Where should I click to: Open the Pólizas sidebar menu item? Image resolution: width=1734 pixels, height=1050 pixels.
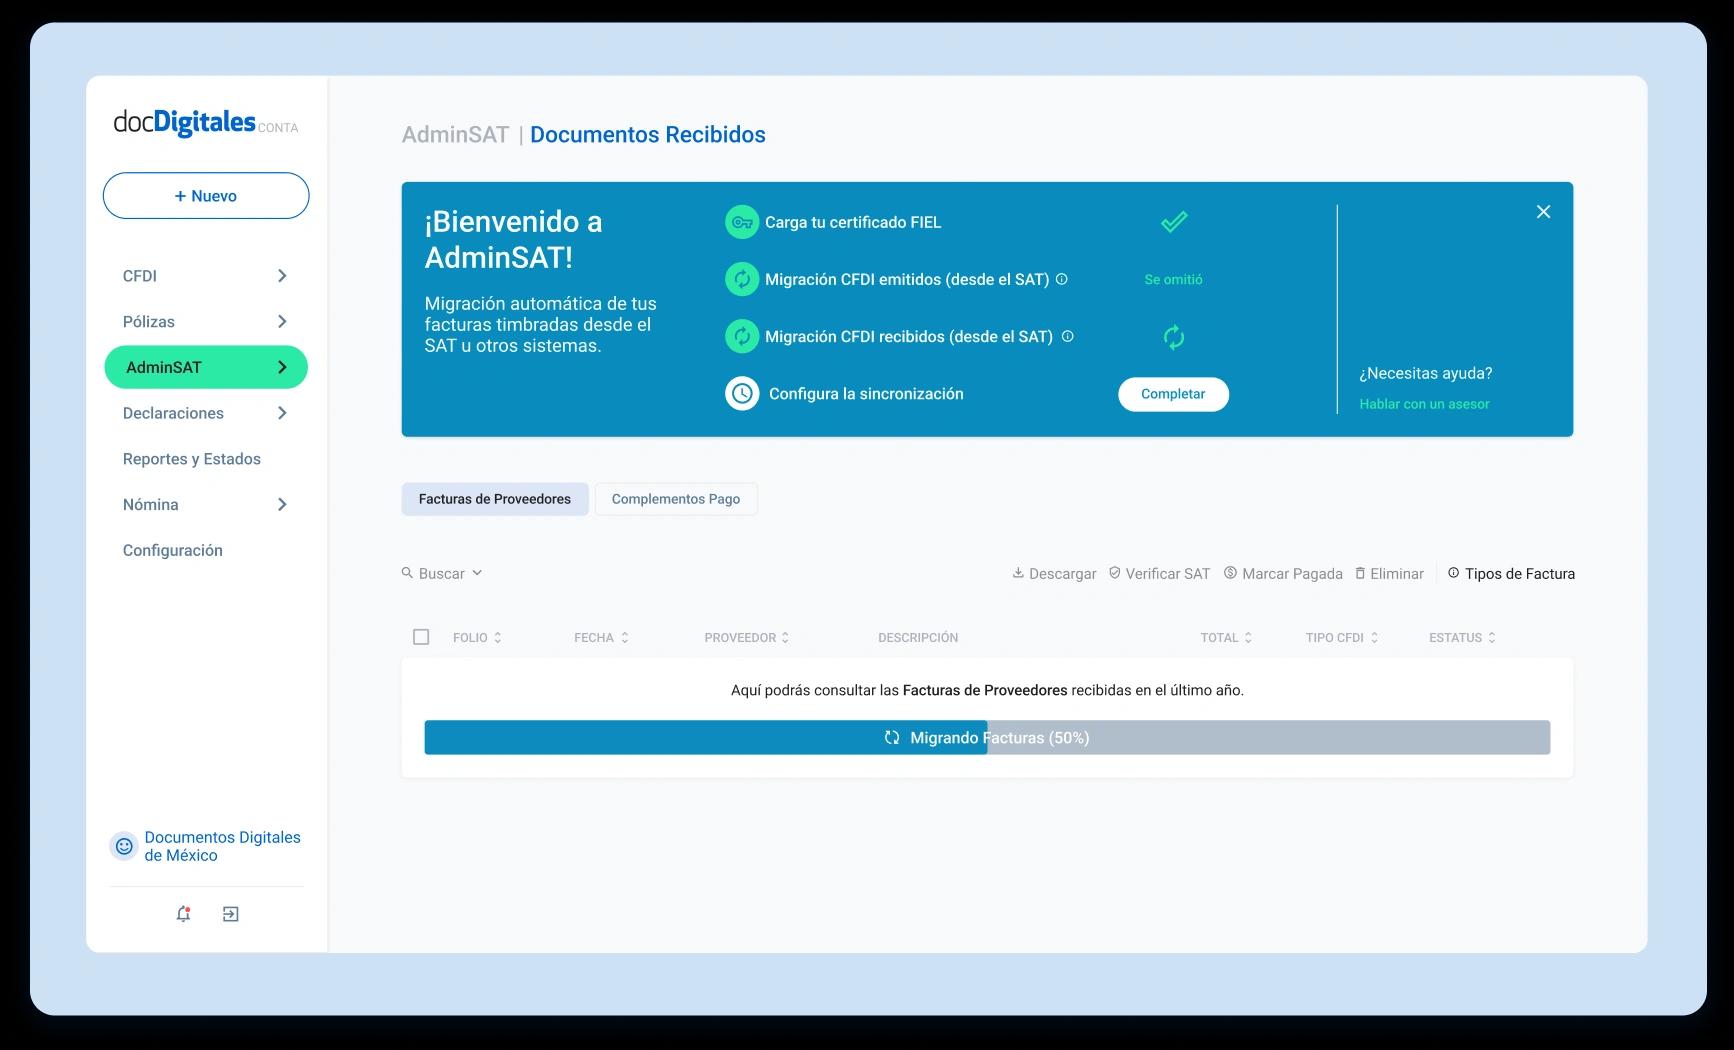(x=206, y=322)
